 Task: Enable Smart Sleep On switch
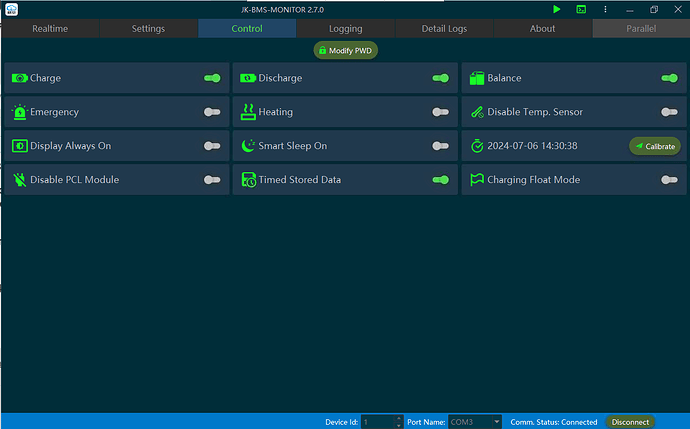[440, 146]
